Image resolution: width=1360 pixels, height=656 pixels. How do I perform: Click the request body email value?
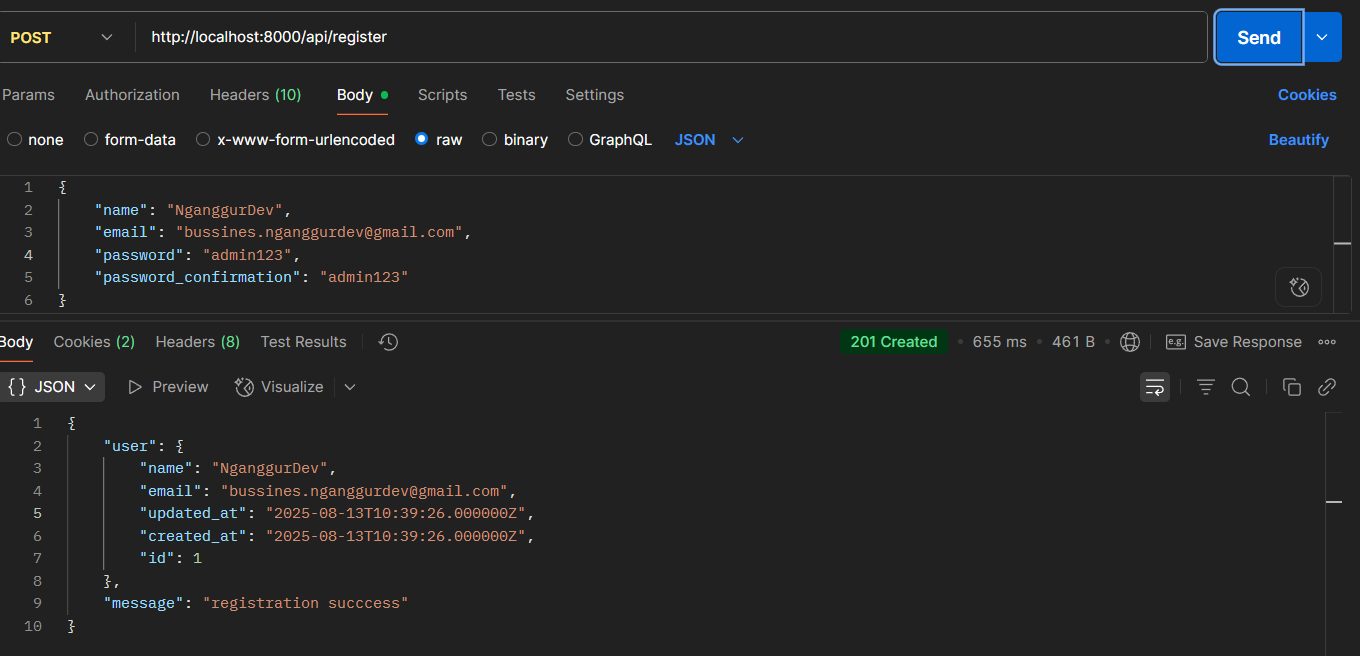click(x=319, y=232)
